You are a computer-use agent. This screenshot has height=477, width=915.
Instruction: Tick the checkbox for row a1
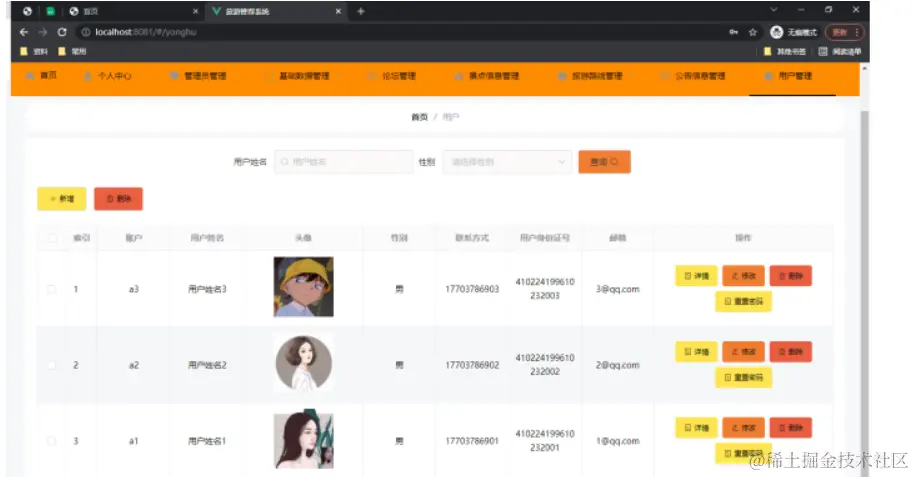click(x=52, y=441)
